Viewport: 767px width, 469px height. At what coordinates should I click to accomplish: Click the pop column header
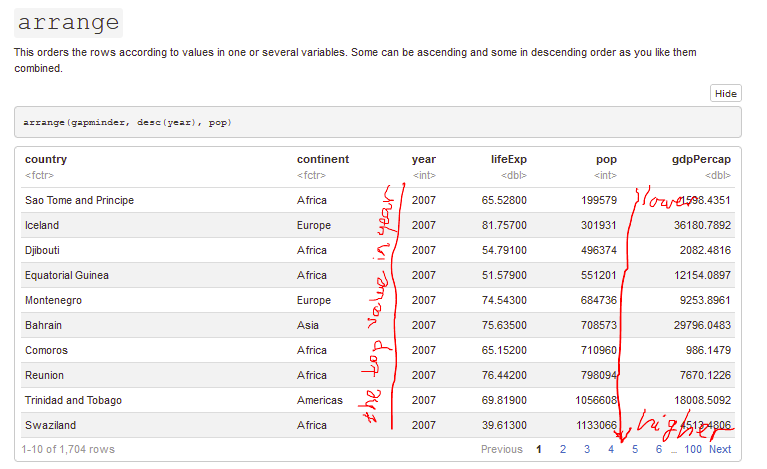pos(606,159)
